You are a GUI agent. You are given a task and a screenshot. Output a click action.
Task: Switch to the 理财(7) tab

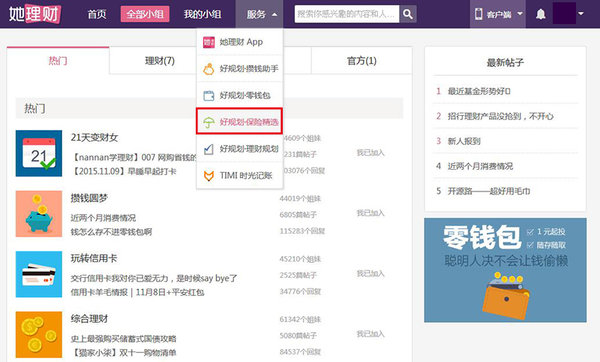point(160,60)
